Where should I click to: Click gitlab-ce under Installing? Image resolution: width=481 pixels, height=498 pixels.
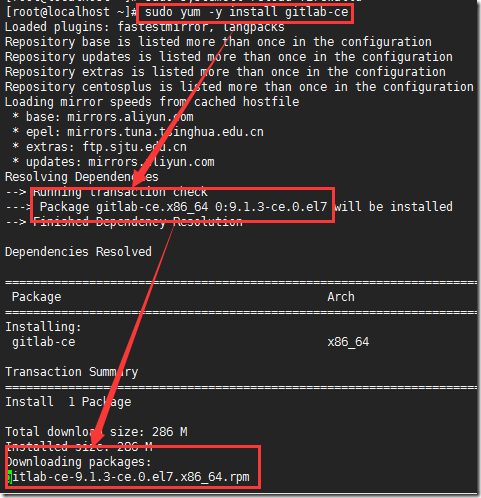44,342
